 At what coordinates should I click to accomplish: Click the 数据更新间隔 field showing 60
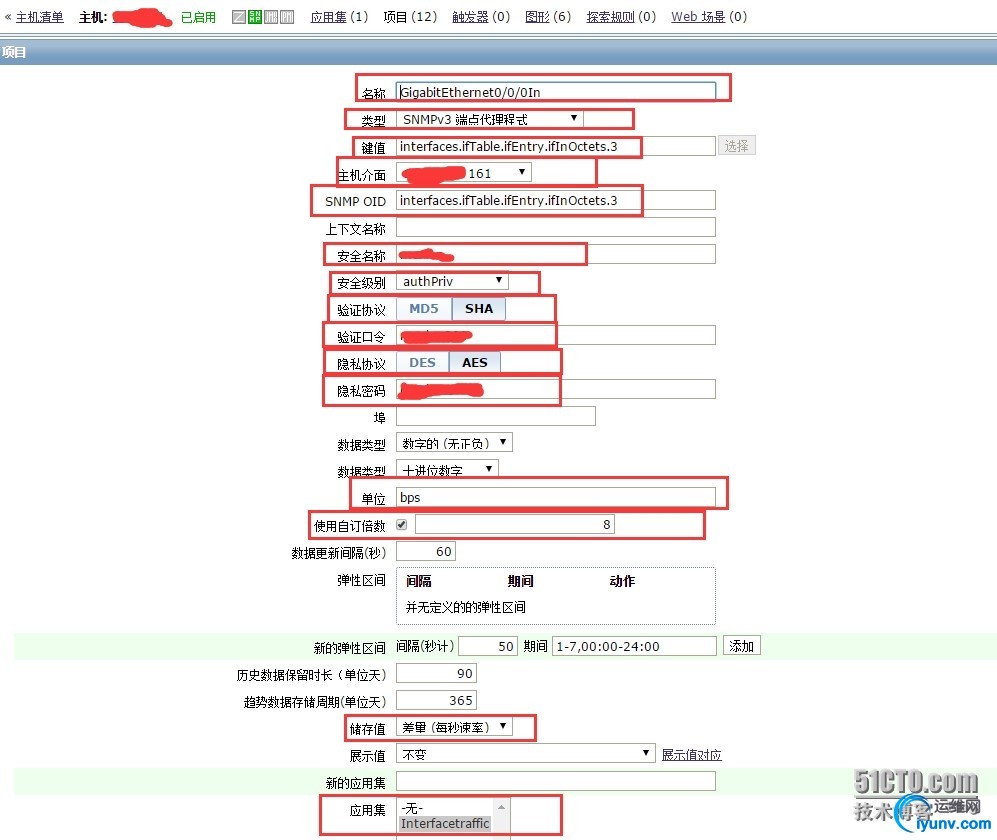(425, 551)
